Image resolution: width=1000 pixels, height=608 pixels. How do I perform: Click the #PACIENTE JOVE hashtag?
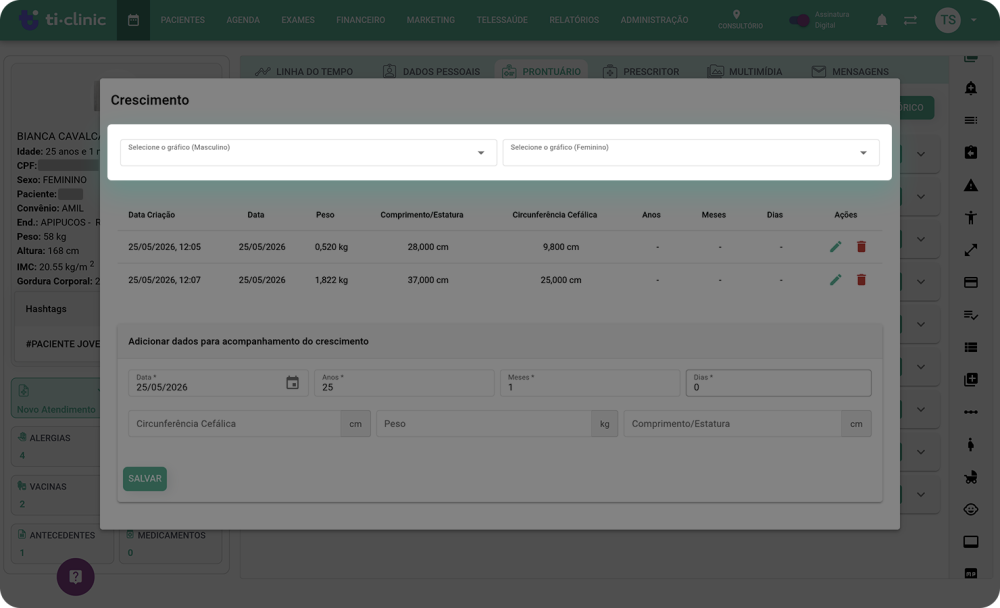62,344
